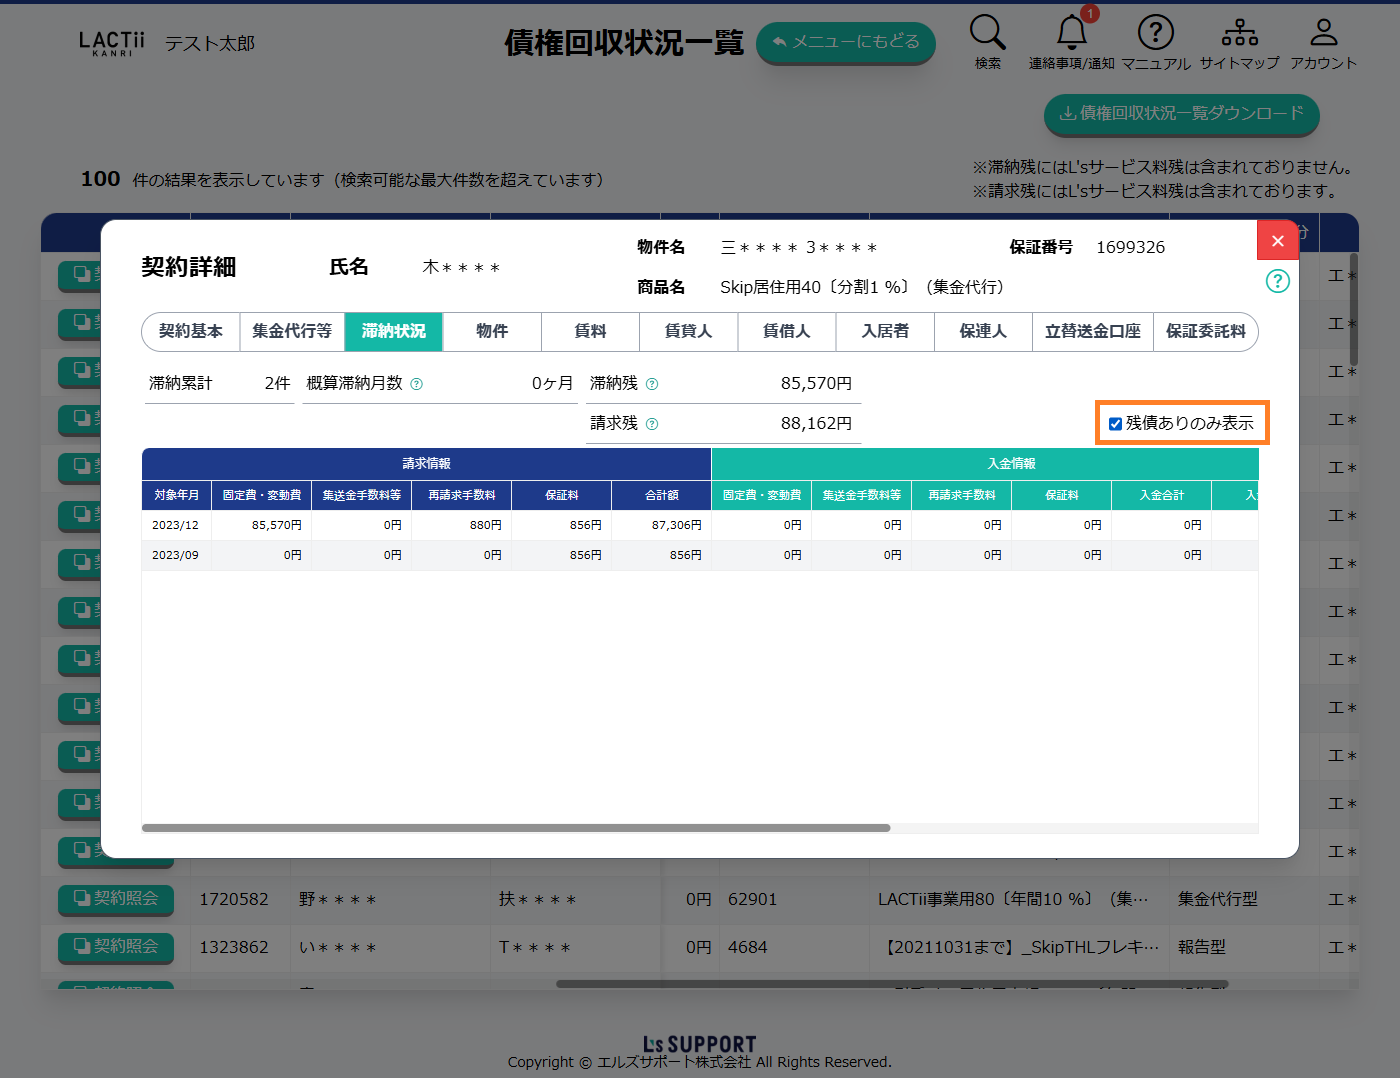Open notifications bell icon
This screenshot has height=1078, width=1400.
click(x=1071, y=33)
